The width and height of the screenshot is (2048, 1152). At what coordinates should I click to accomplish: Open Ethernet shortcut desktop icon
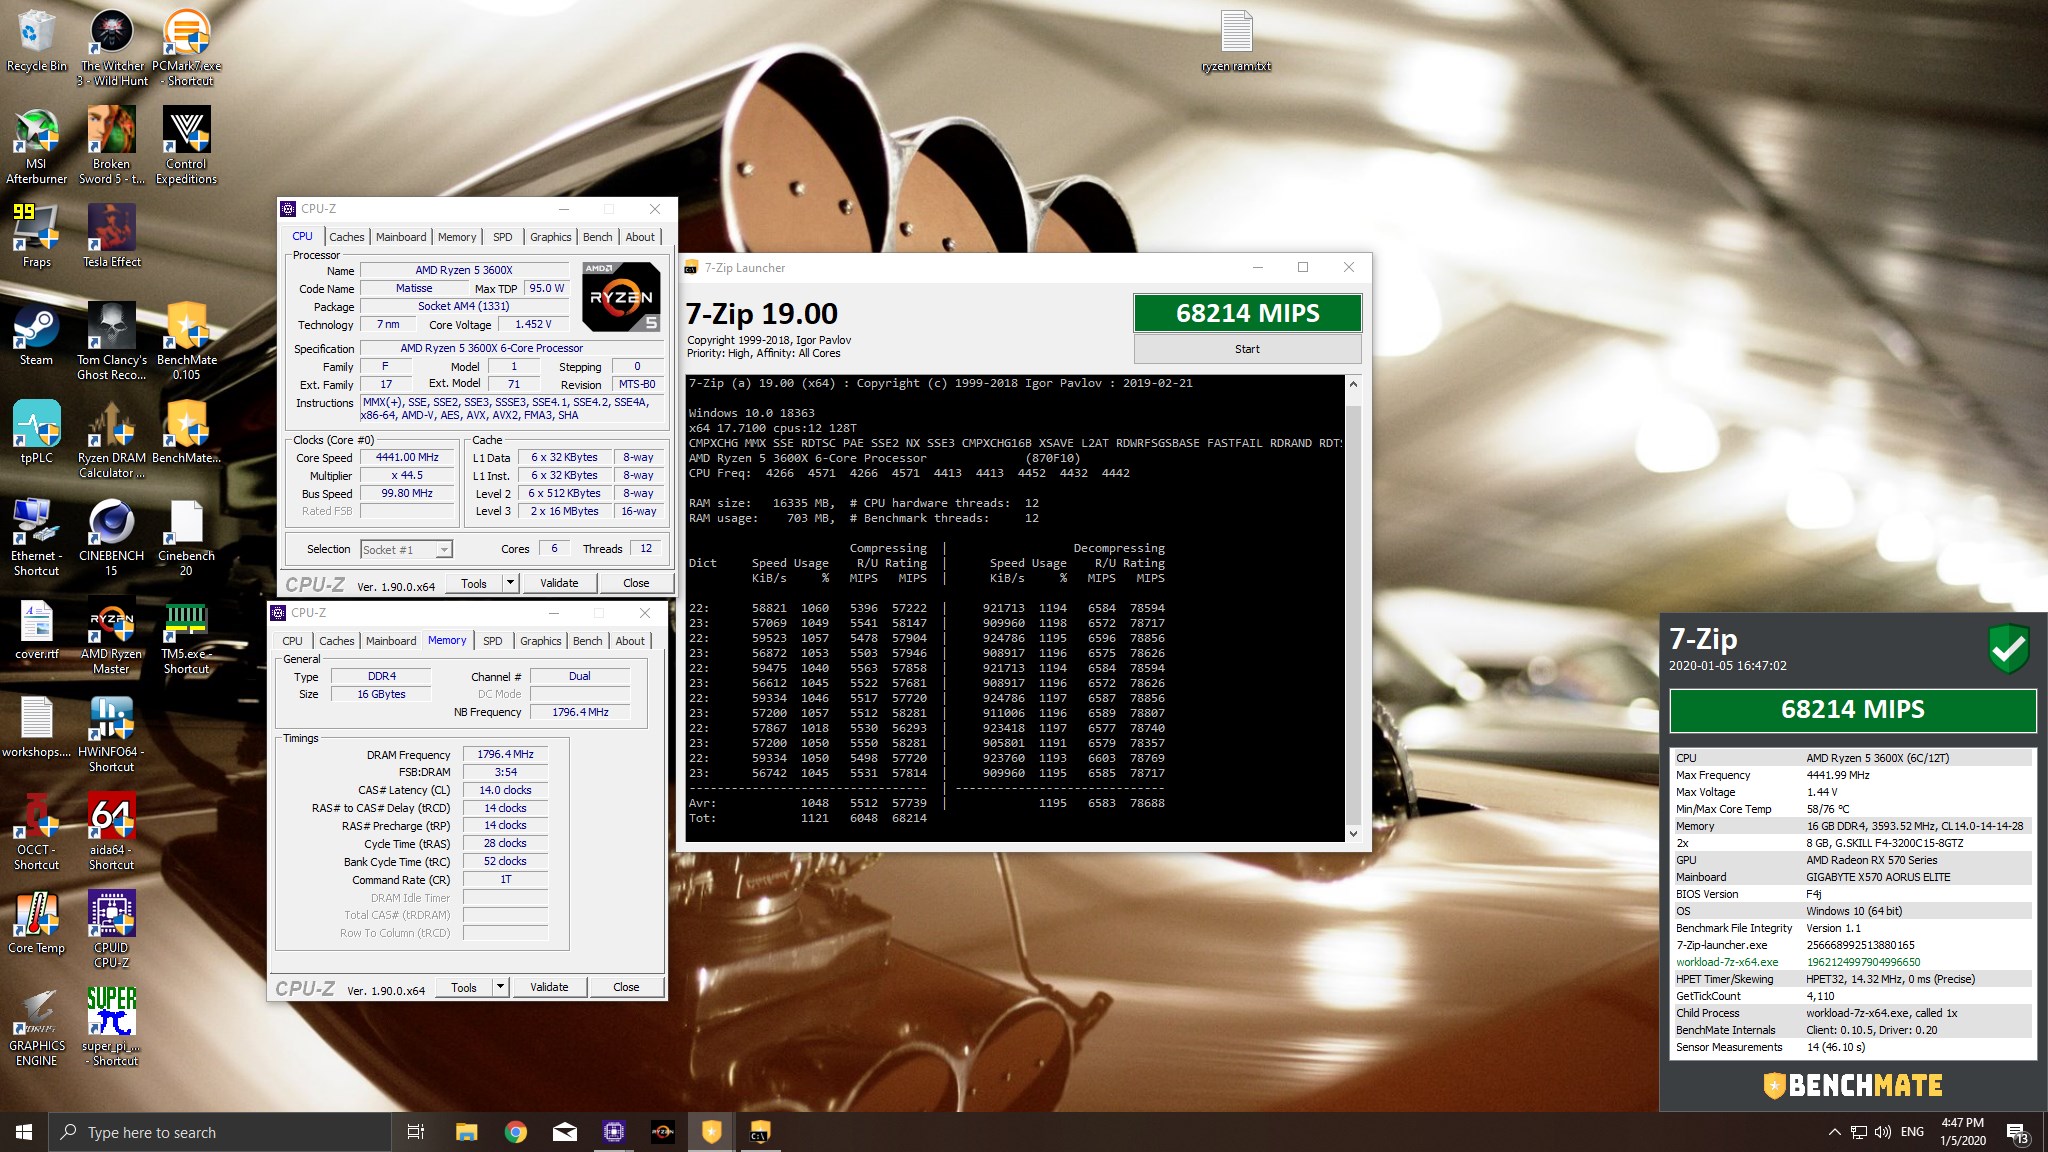(36, 538)
